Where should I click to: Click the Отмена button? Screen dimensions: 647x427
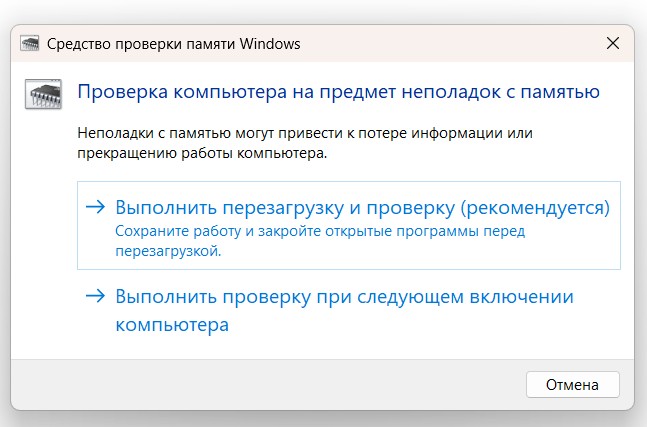coord(573,385)
